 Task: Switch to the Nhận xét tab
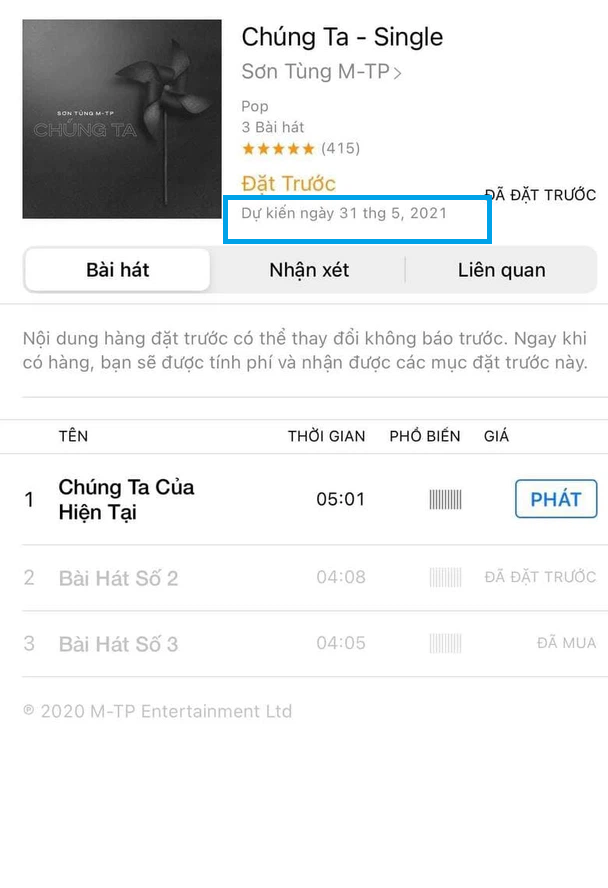[309, 270]
